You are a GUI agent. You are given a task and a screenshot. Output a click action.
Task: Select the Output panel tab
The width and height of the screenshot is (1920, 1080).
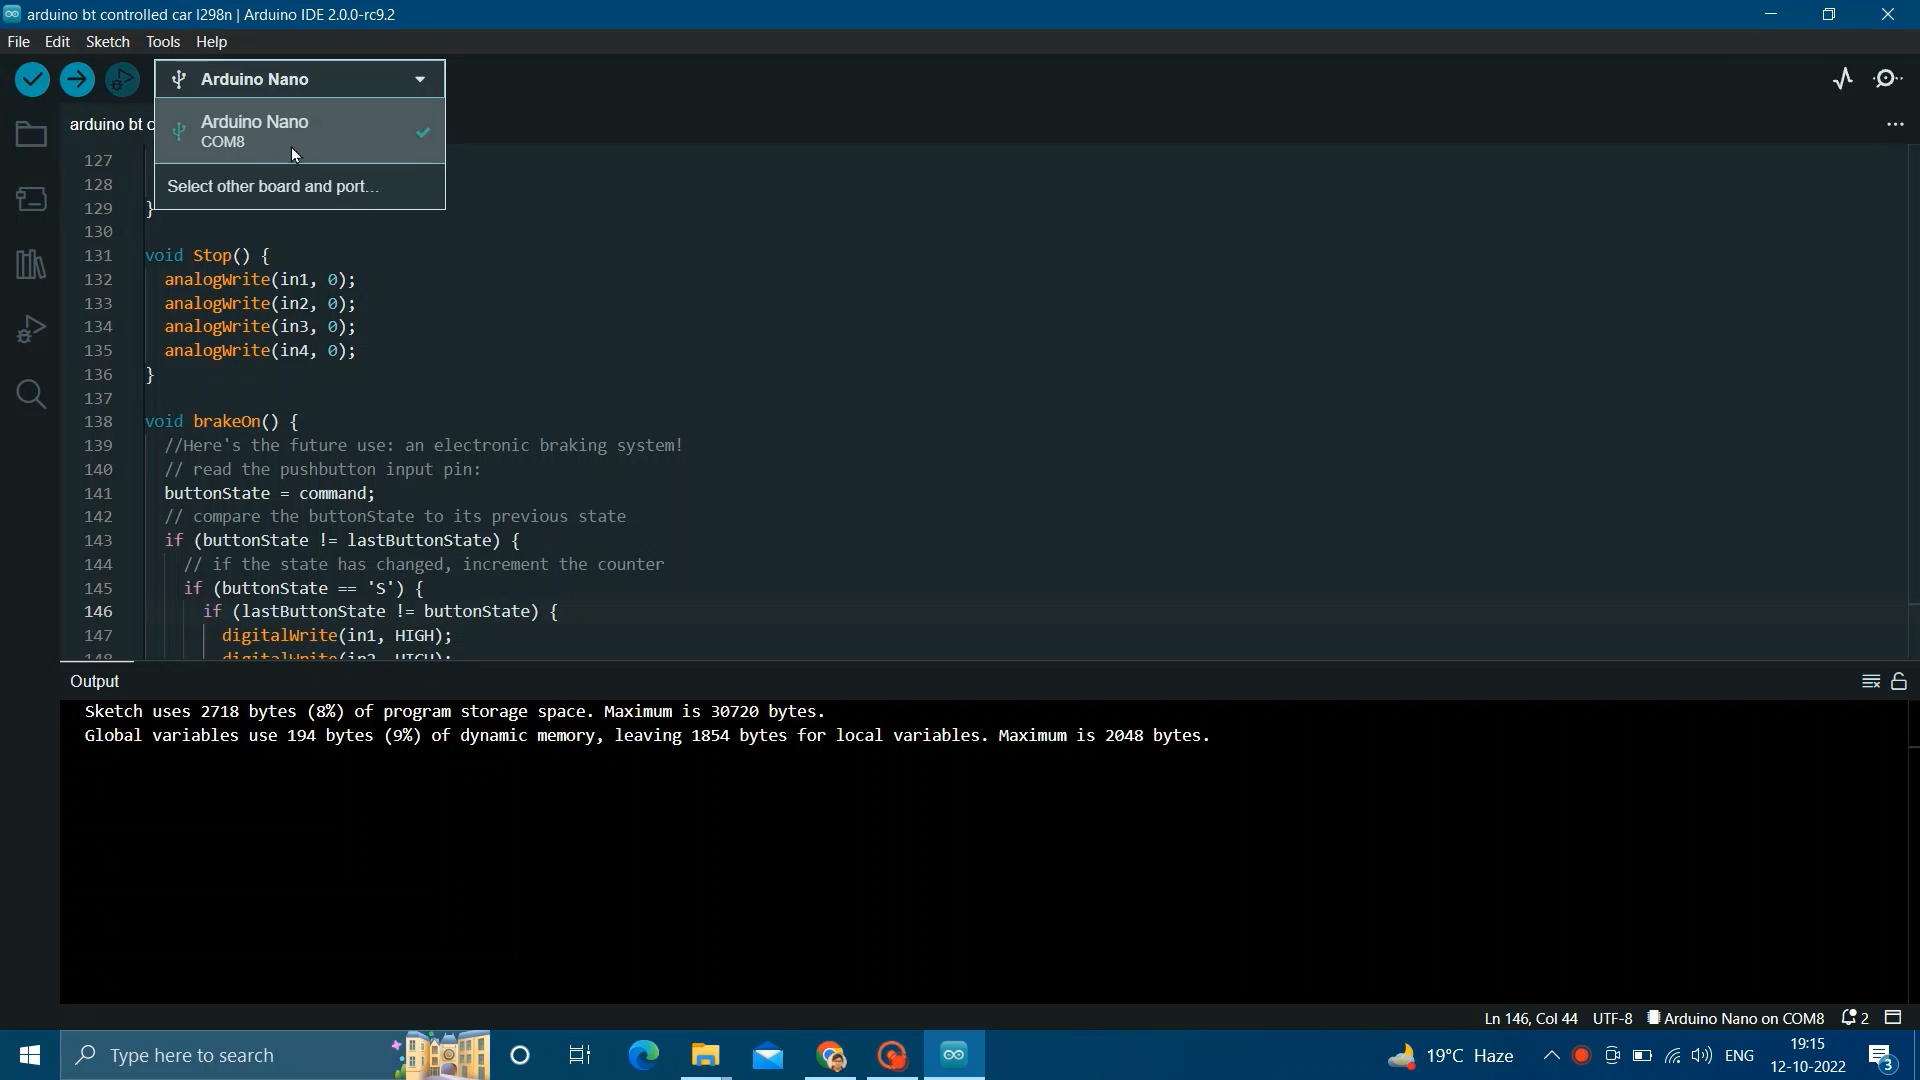(95, 682)
